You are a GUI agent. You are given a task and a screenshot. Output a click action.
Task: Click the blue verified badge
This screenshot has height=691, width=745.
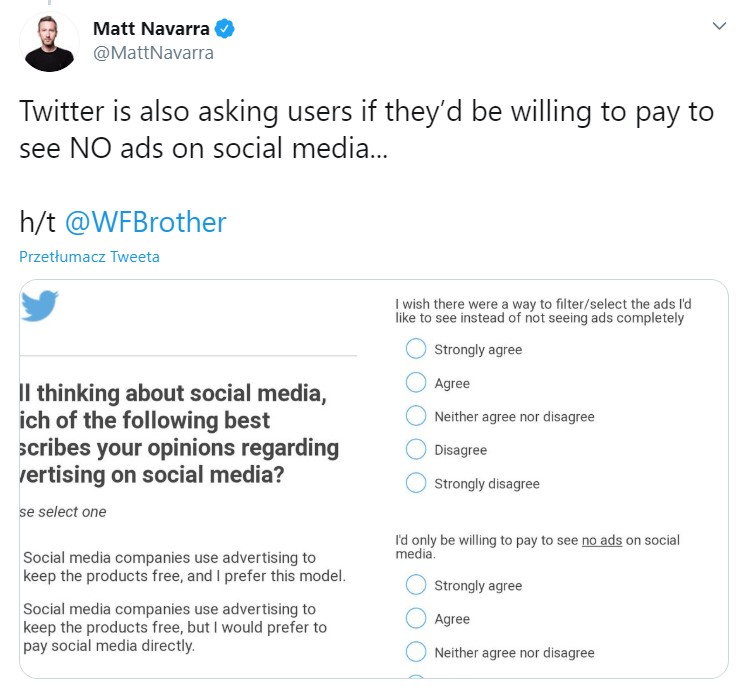(x=225, y=29)
